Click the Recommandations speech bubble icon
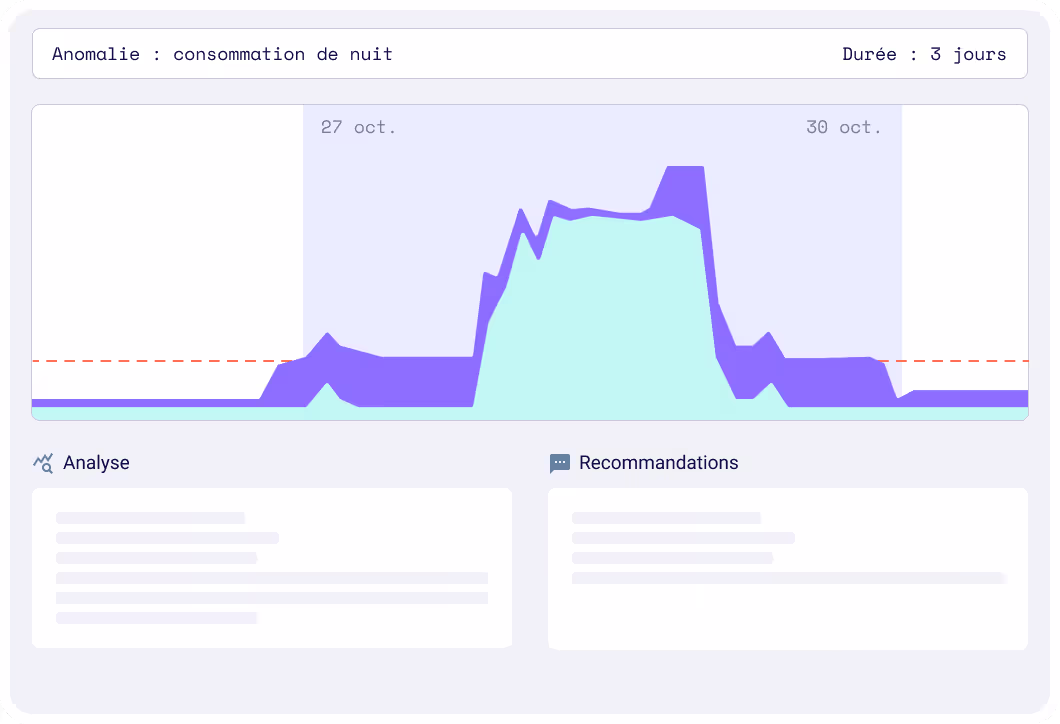 (560, 463)
